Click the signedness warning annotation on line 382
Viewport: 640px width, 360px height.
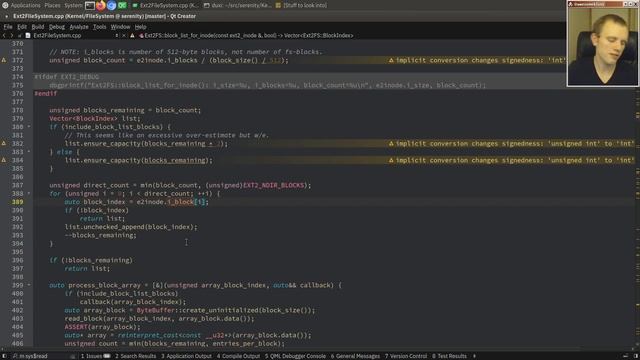pyautogui.click(x=511, y=144)
